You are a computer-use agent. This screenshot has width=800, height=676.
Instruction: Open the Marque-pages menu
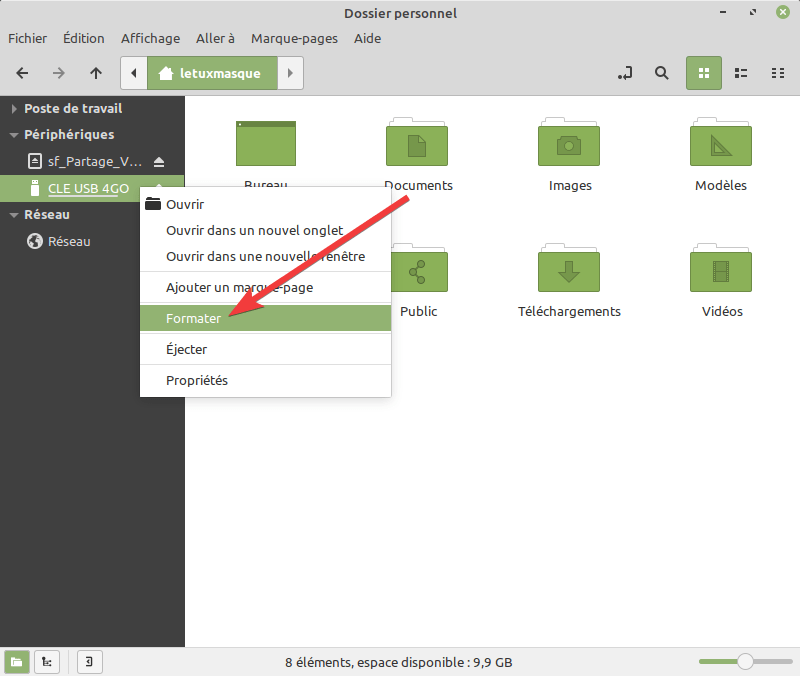pos(294,39)
